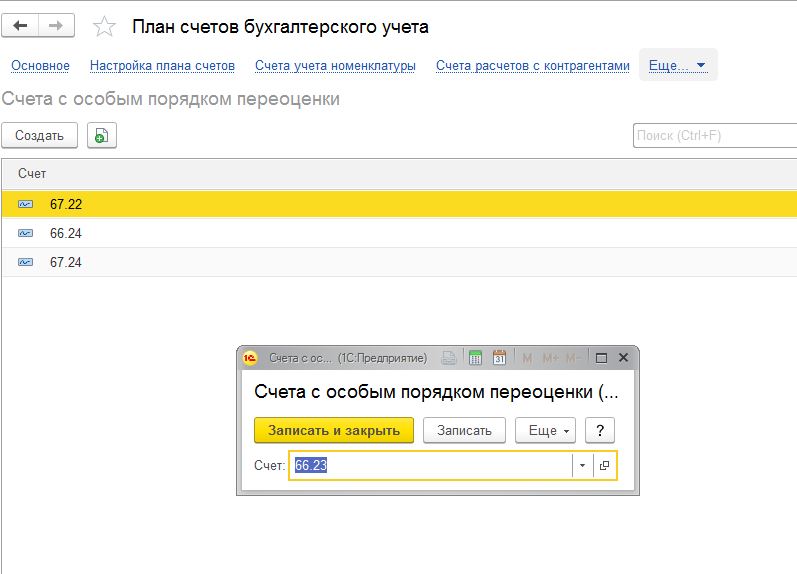This screenshot has height=574, width=797.
Task: Select the 66.24 account row
Action: tap(66, 233)
